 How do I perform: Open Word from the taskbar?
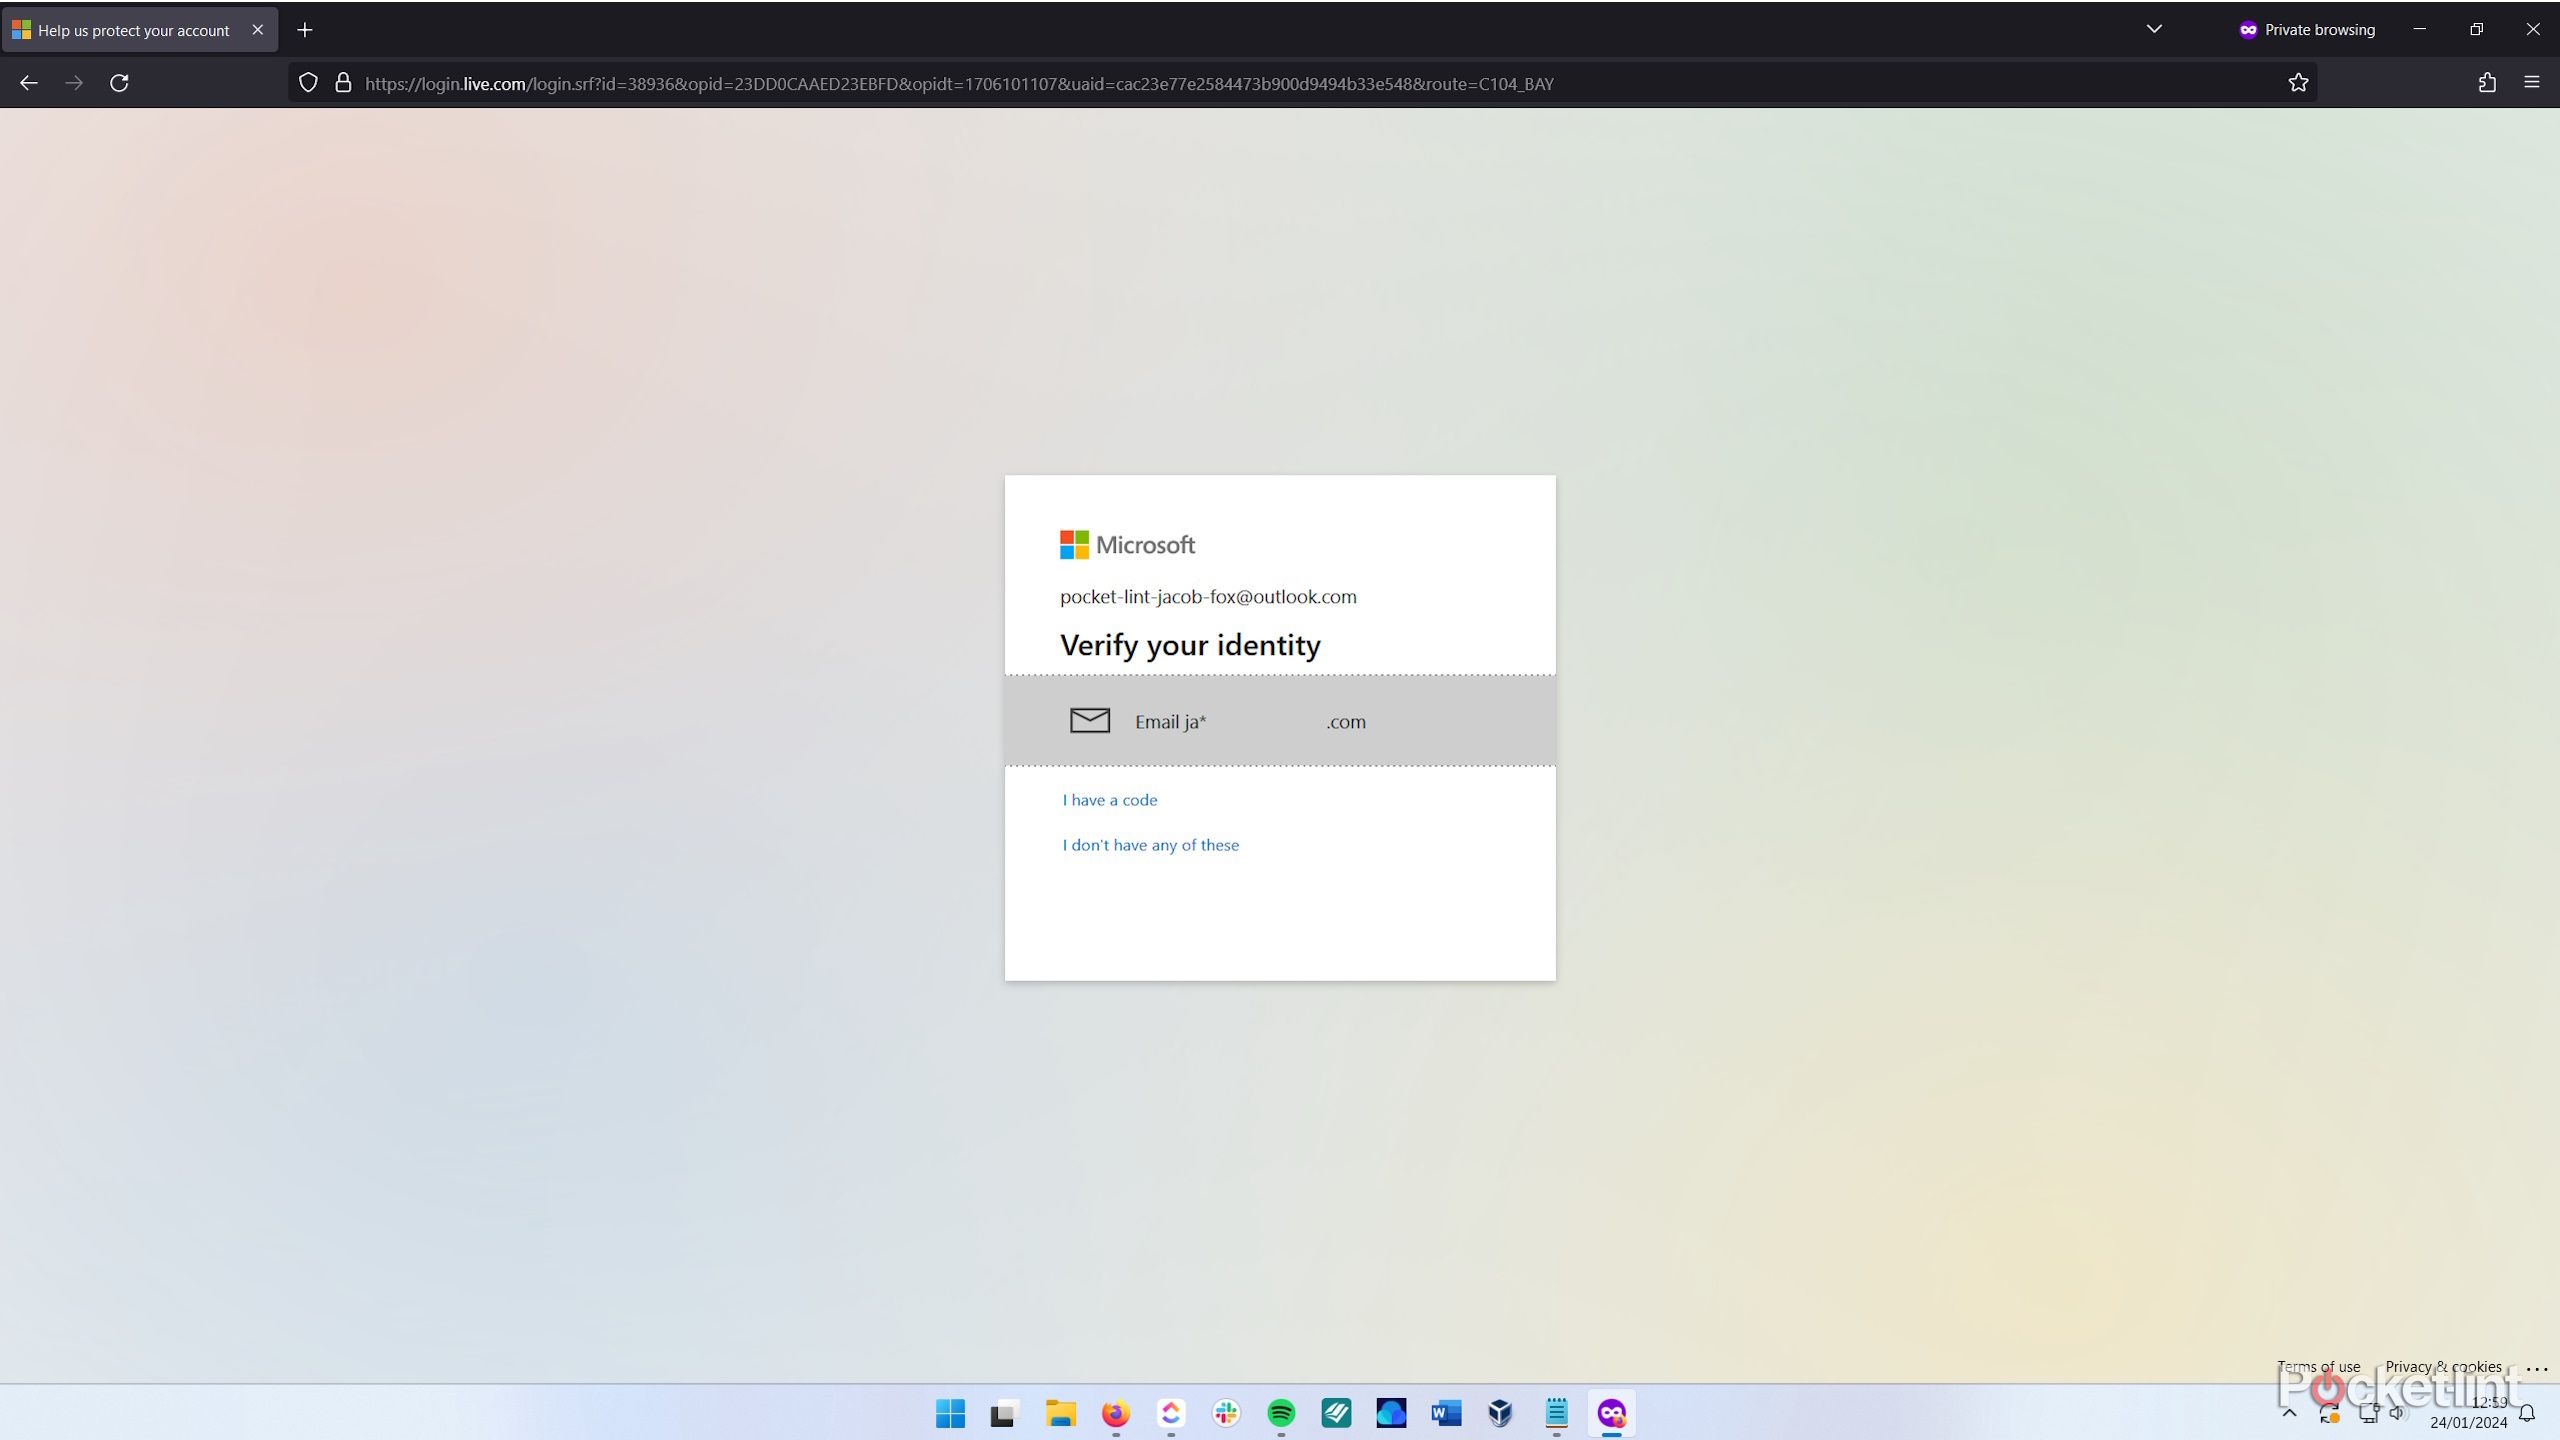tap(1446, 1413)
